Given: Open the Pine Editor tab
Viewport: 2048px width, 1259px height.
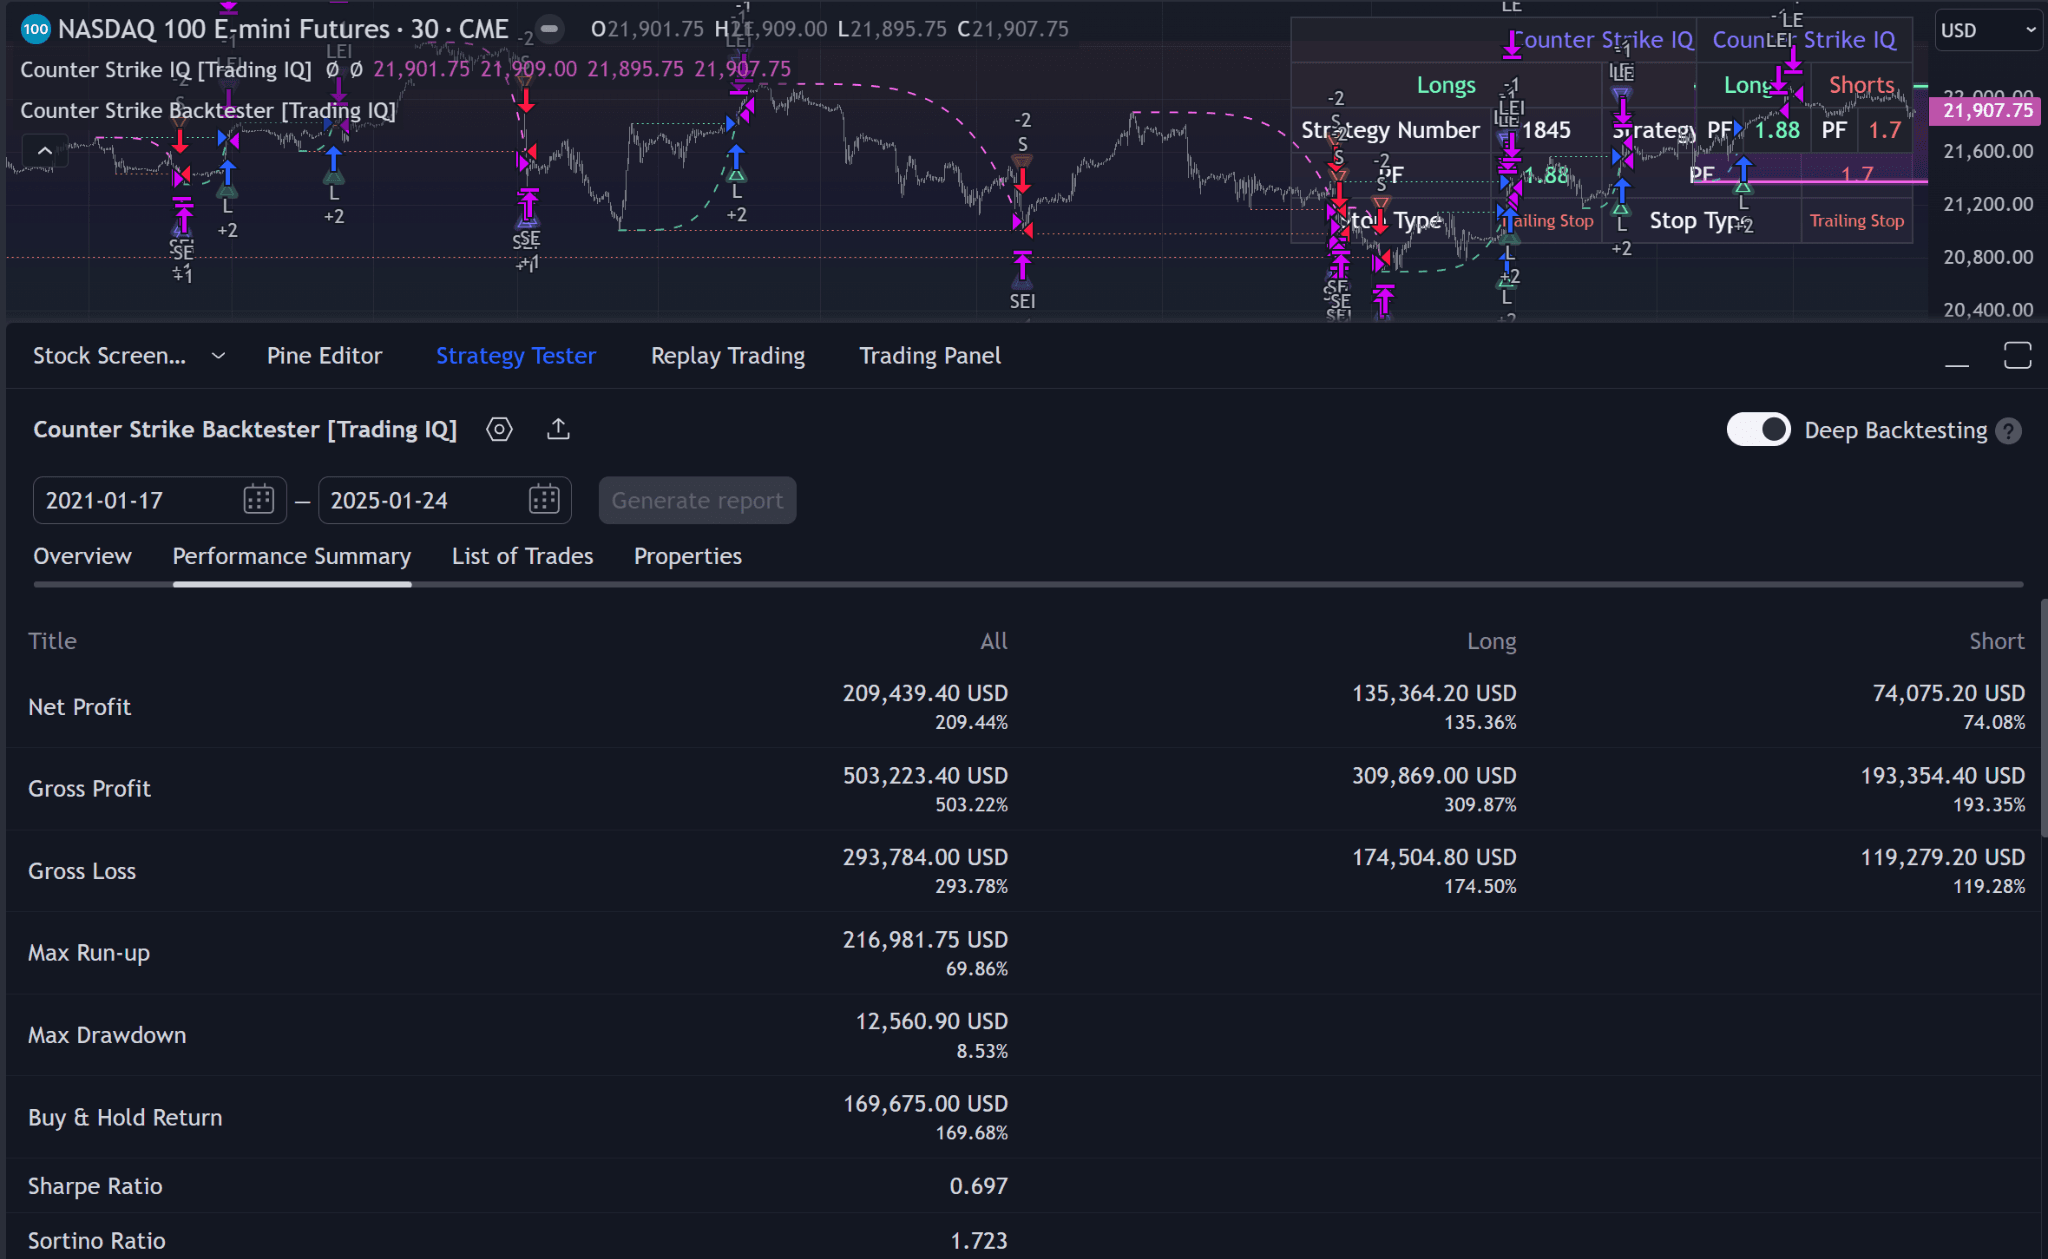Looking at the screenshot, I should [x=324, y=356].
